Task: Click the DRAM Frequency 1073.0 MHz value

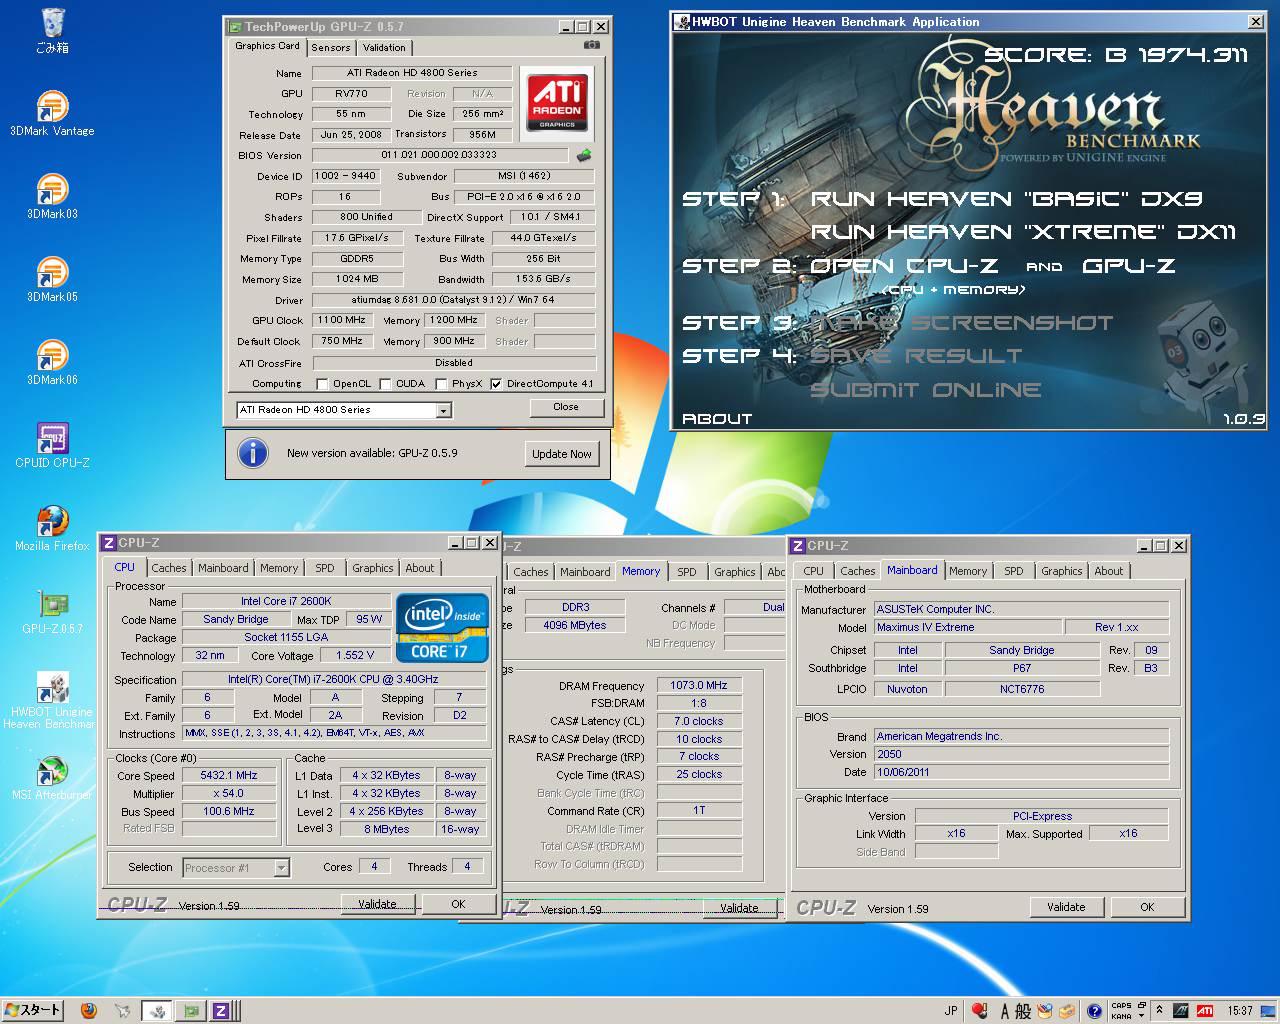Action: [x=699, y=686]
